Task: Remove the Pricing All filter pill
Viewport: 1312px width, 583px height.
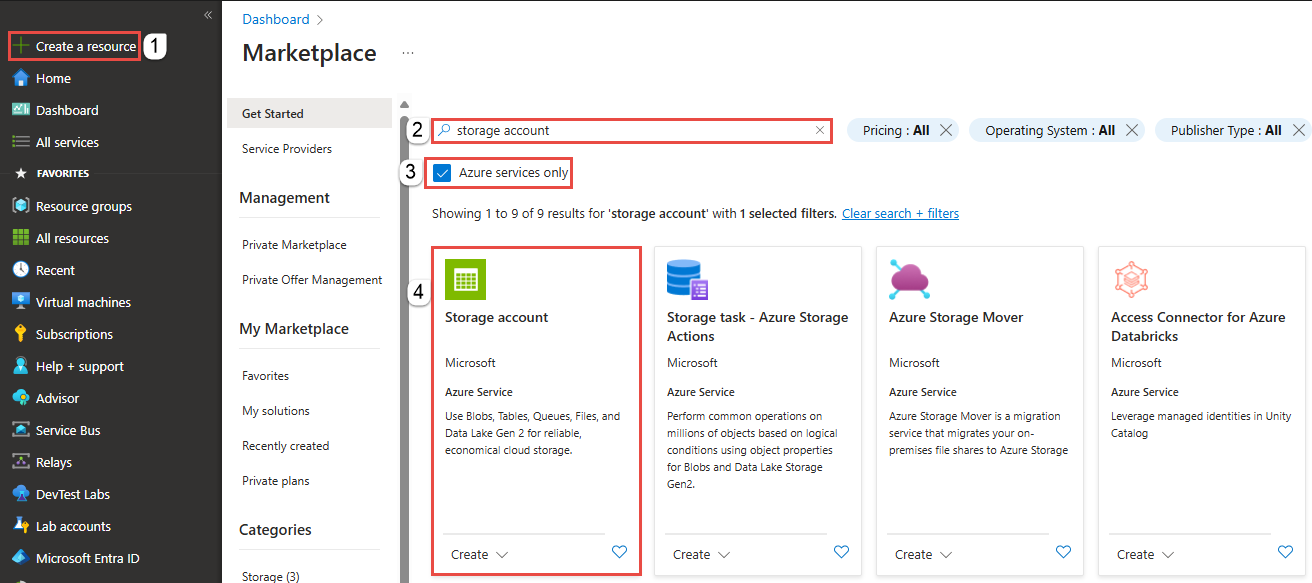Action: pyautogui.click(x=945, y=129)
